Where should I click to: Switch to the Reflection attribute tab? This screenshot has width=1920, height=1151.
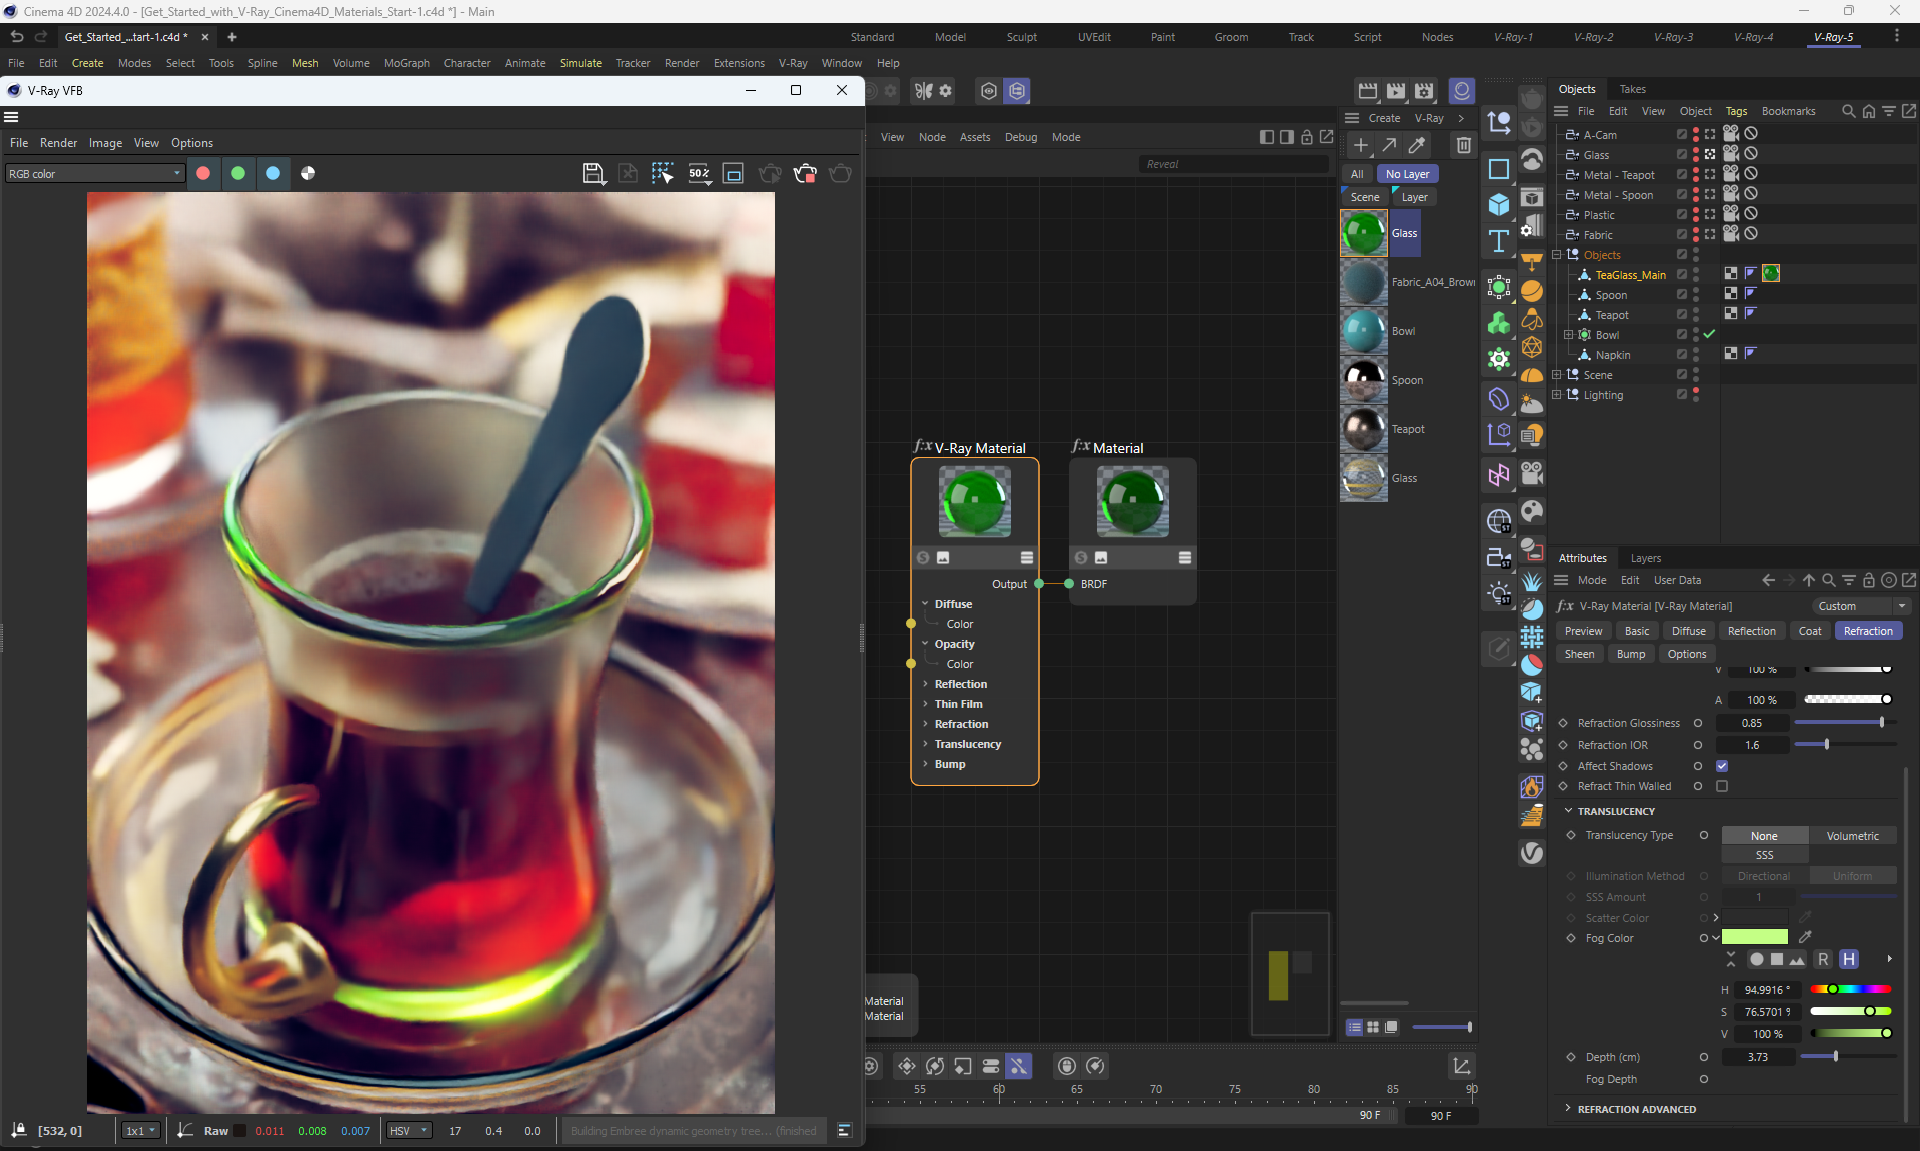coord(1751,631)
